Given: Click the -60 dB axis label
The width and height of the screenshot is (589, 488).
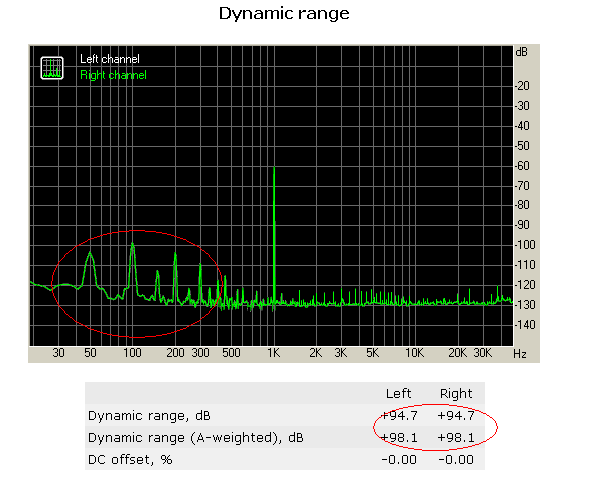Looking at the screenshot, I should (x=522, y=166).
